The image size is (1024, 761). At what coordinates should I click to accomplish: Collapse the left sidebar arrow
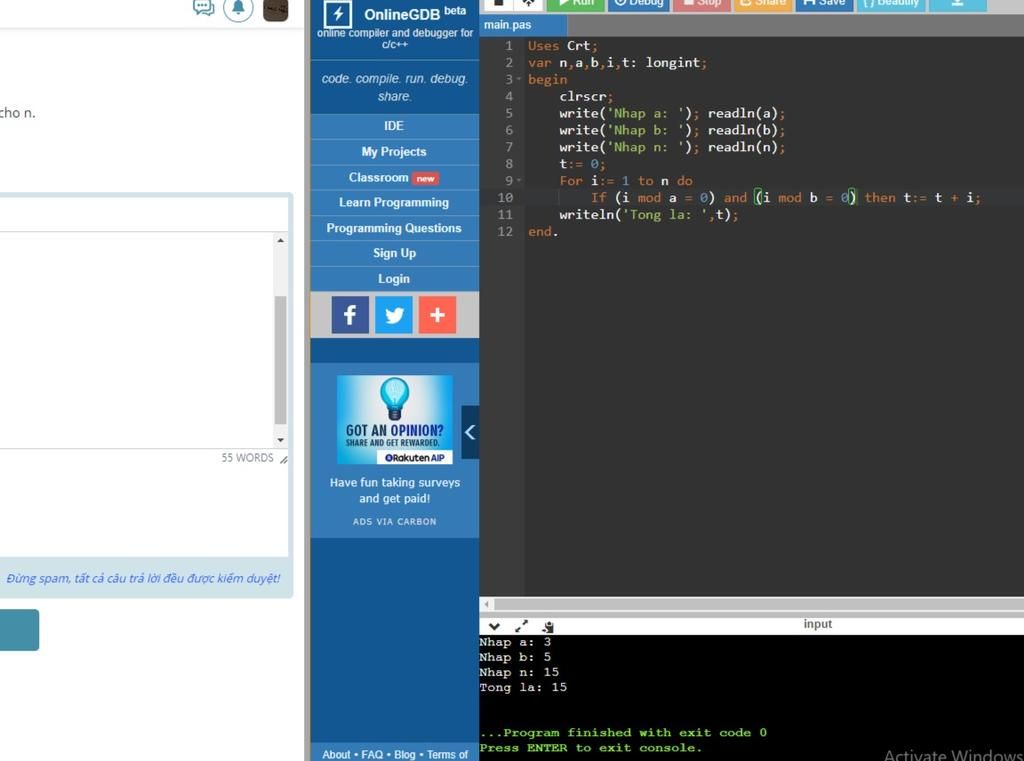click(x=470, y=432)
